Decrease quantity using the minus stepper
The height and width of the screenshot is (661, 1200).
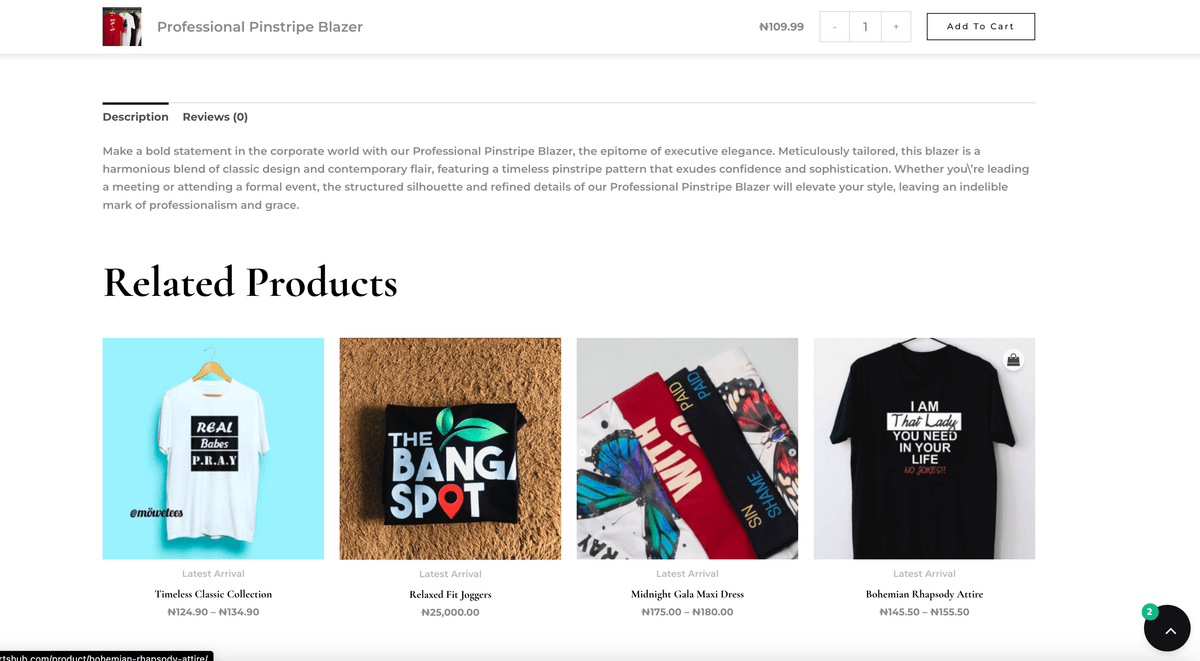834,26
